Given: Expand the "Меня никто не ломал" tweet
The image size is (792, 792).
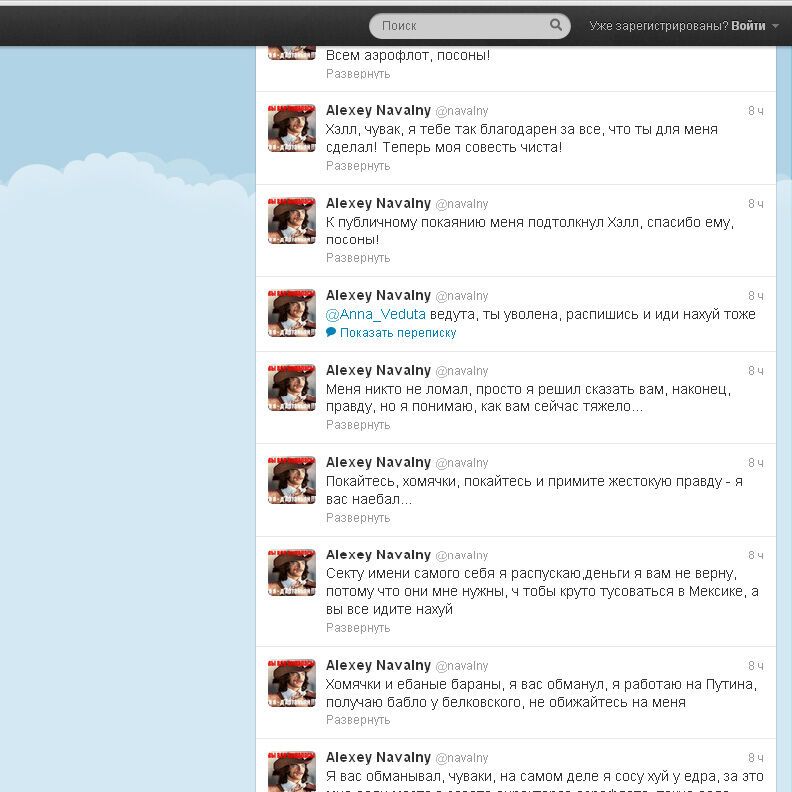Looking at the screenshot, I should tap(358, 425).
